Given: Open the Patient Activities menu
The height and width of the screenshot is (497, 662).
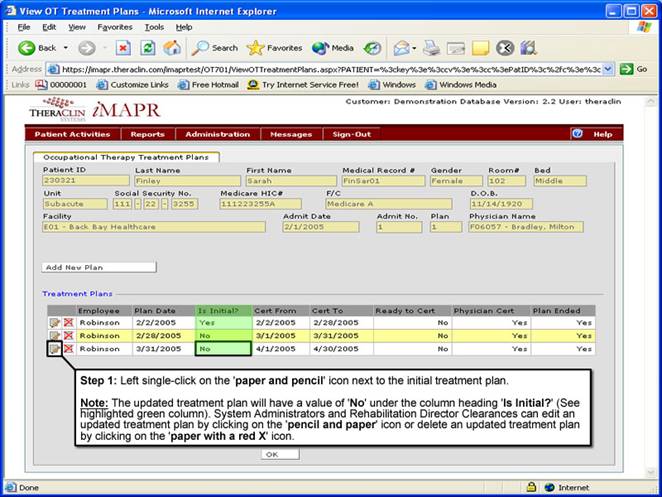Looking at the screenshot, I should click(72, 134).
